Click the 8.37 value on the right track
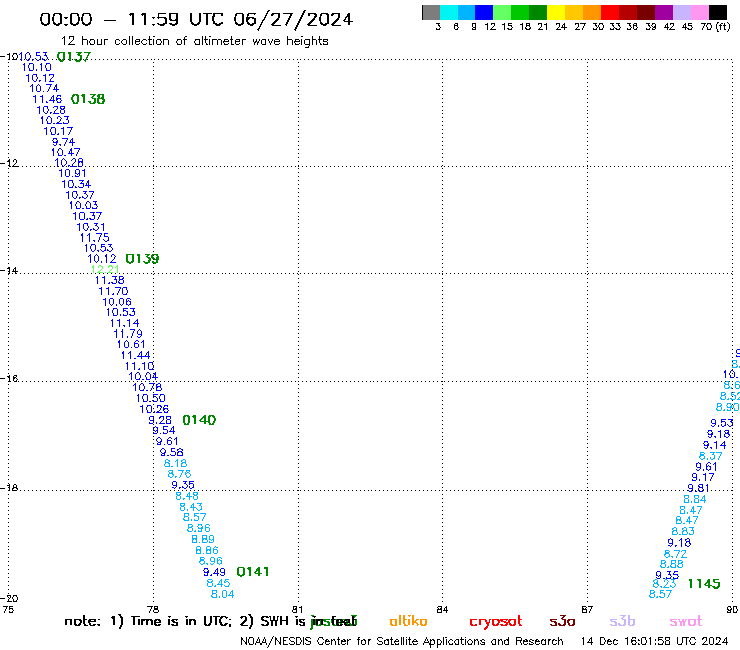 pyautogui.click(x=710, y=456)
